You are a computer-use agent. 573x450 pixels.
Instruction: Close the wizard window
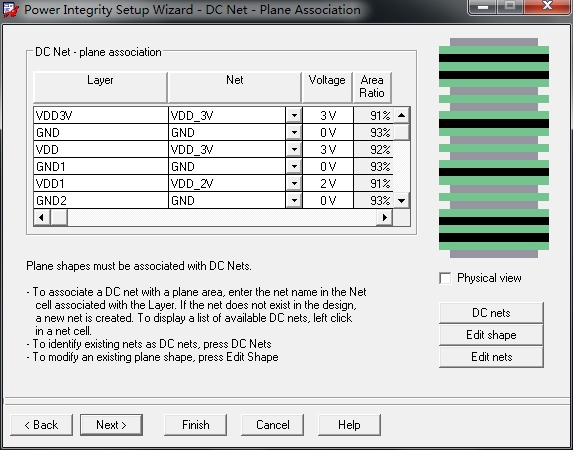click(x=547, y=7)
